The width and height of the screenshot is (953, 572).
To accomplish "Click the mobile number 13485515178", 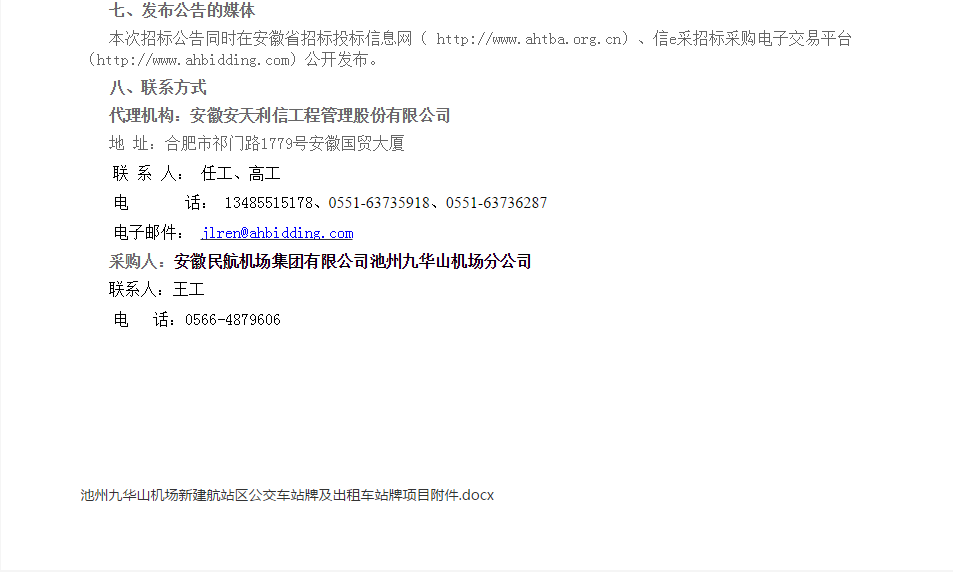I will point(269,202).
